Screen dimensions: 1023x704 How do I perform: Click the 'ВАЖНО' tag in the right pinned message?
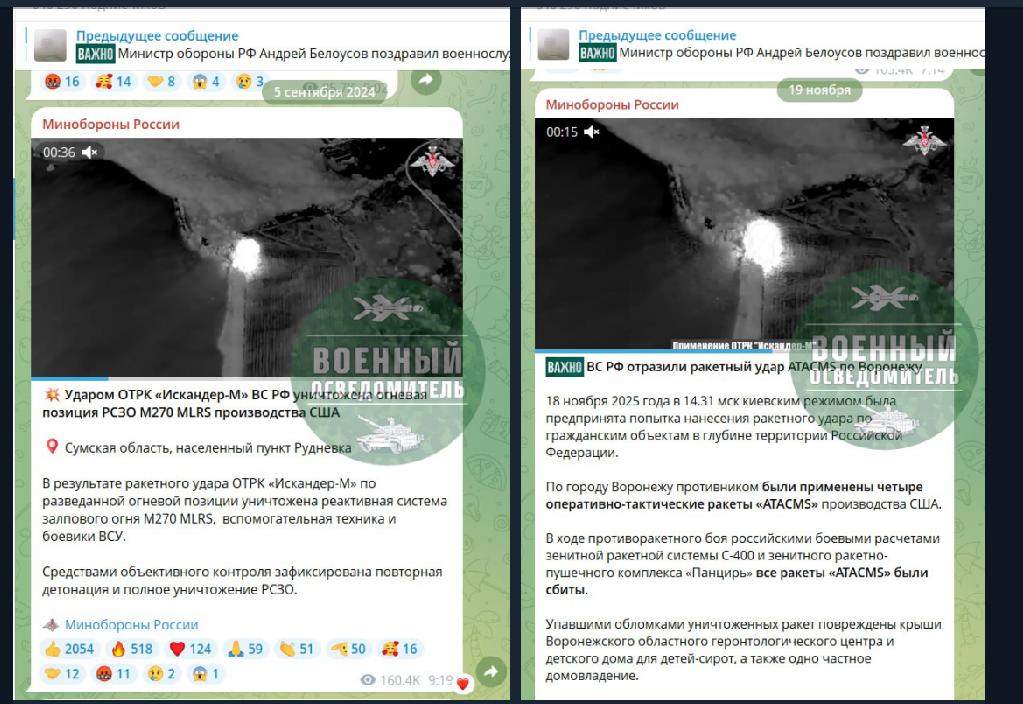(598, 53)
